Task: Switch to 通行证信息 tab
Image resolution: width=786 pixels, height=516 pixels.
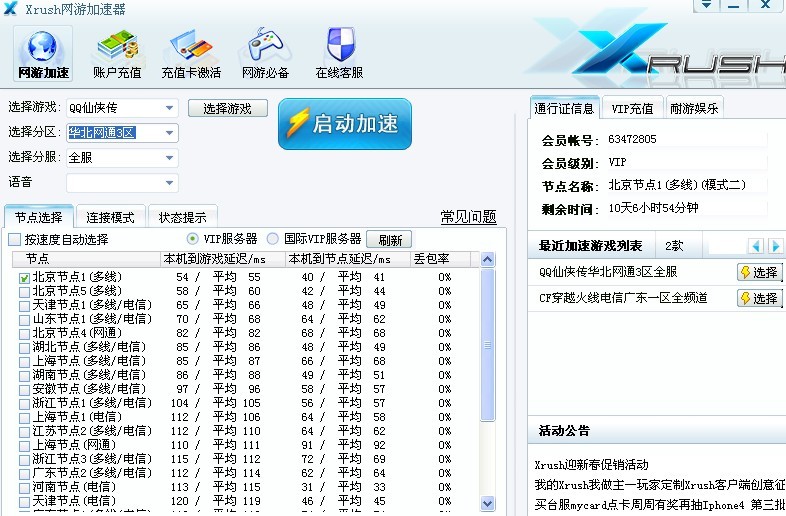Action: click(x=564, y=108)
